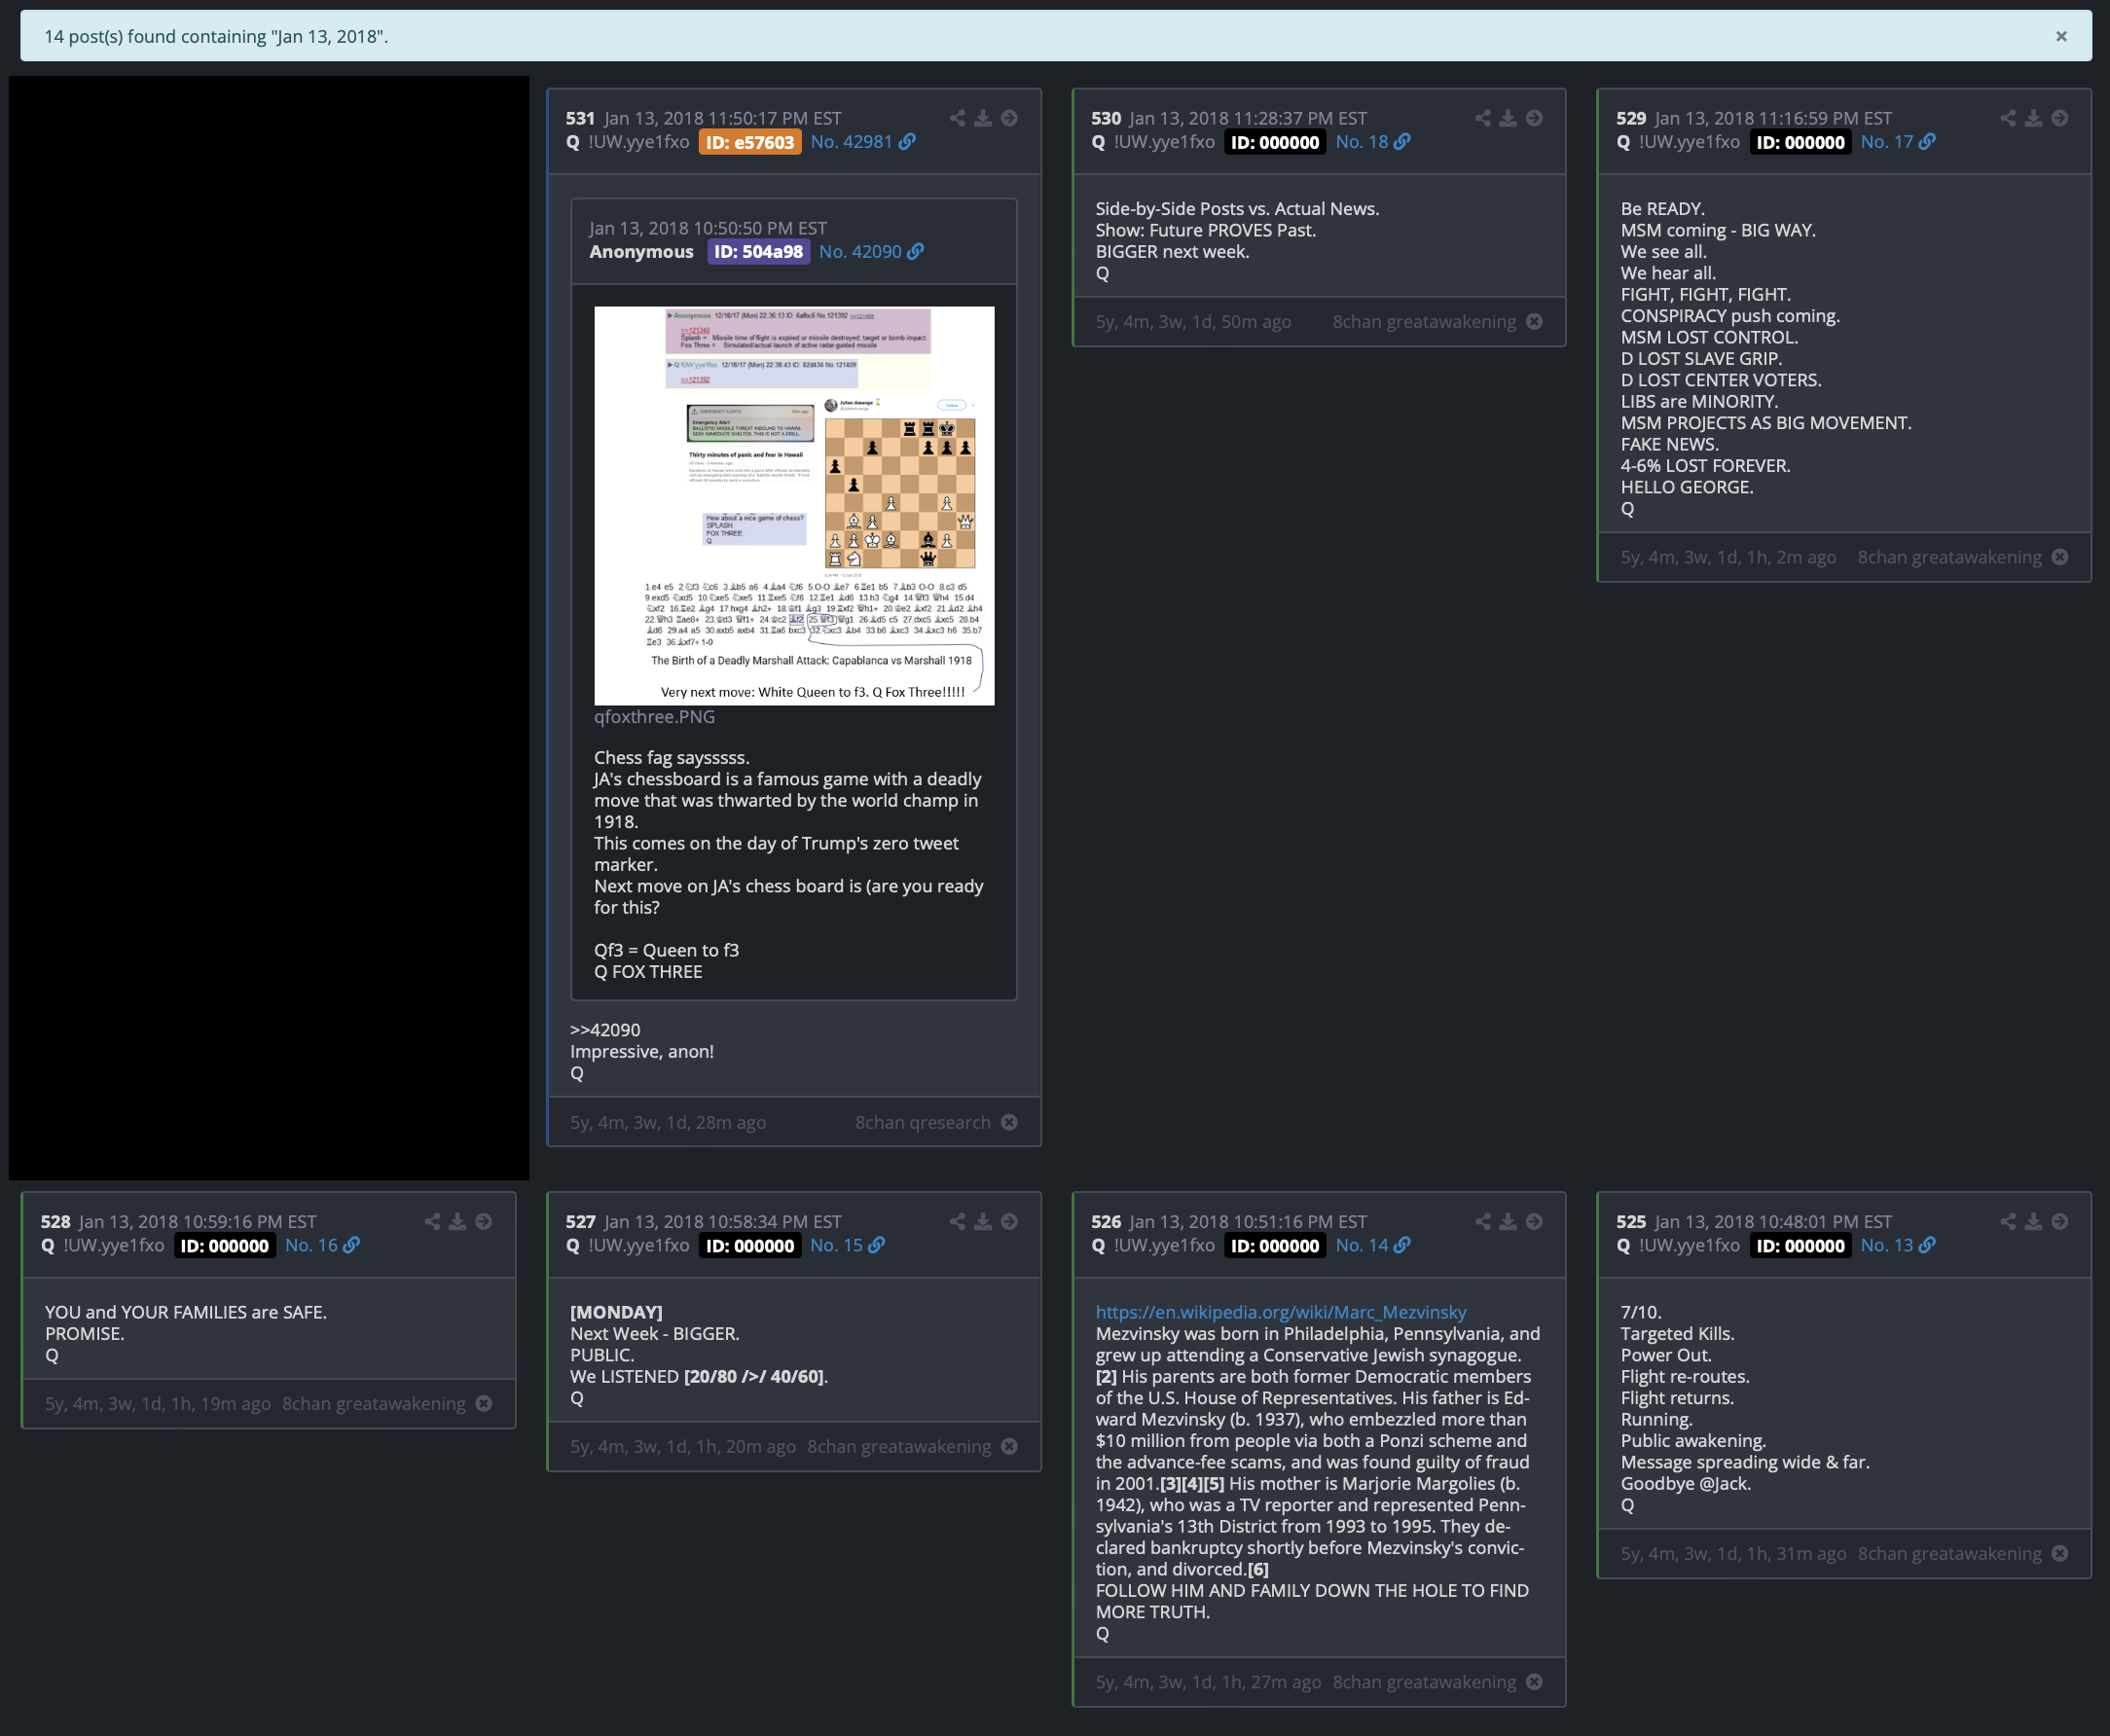The height and width of the screenshot is (1736, 2110).
Task: Click the board icon beside 8chan qresearch
Action: (1009, 1122)
